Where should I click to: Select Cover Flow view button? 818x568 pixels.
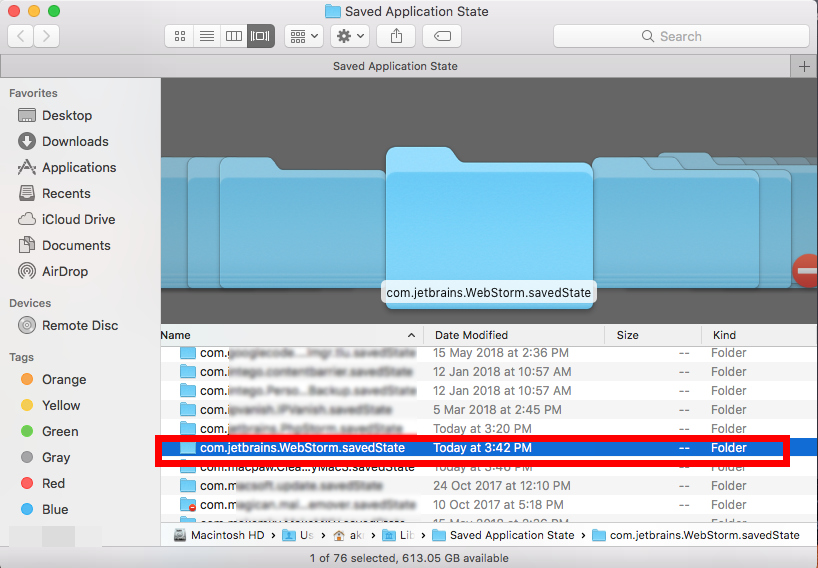(261, 36)
